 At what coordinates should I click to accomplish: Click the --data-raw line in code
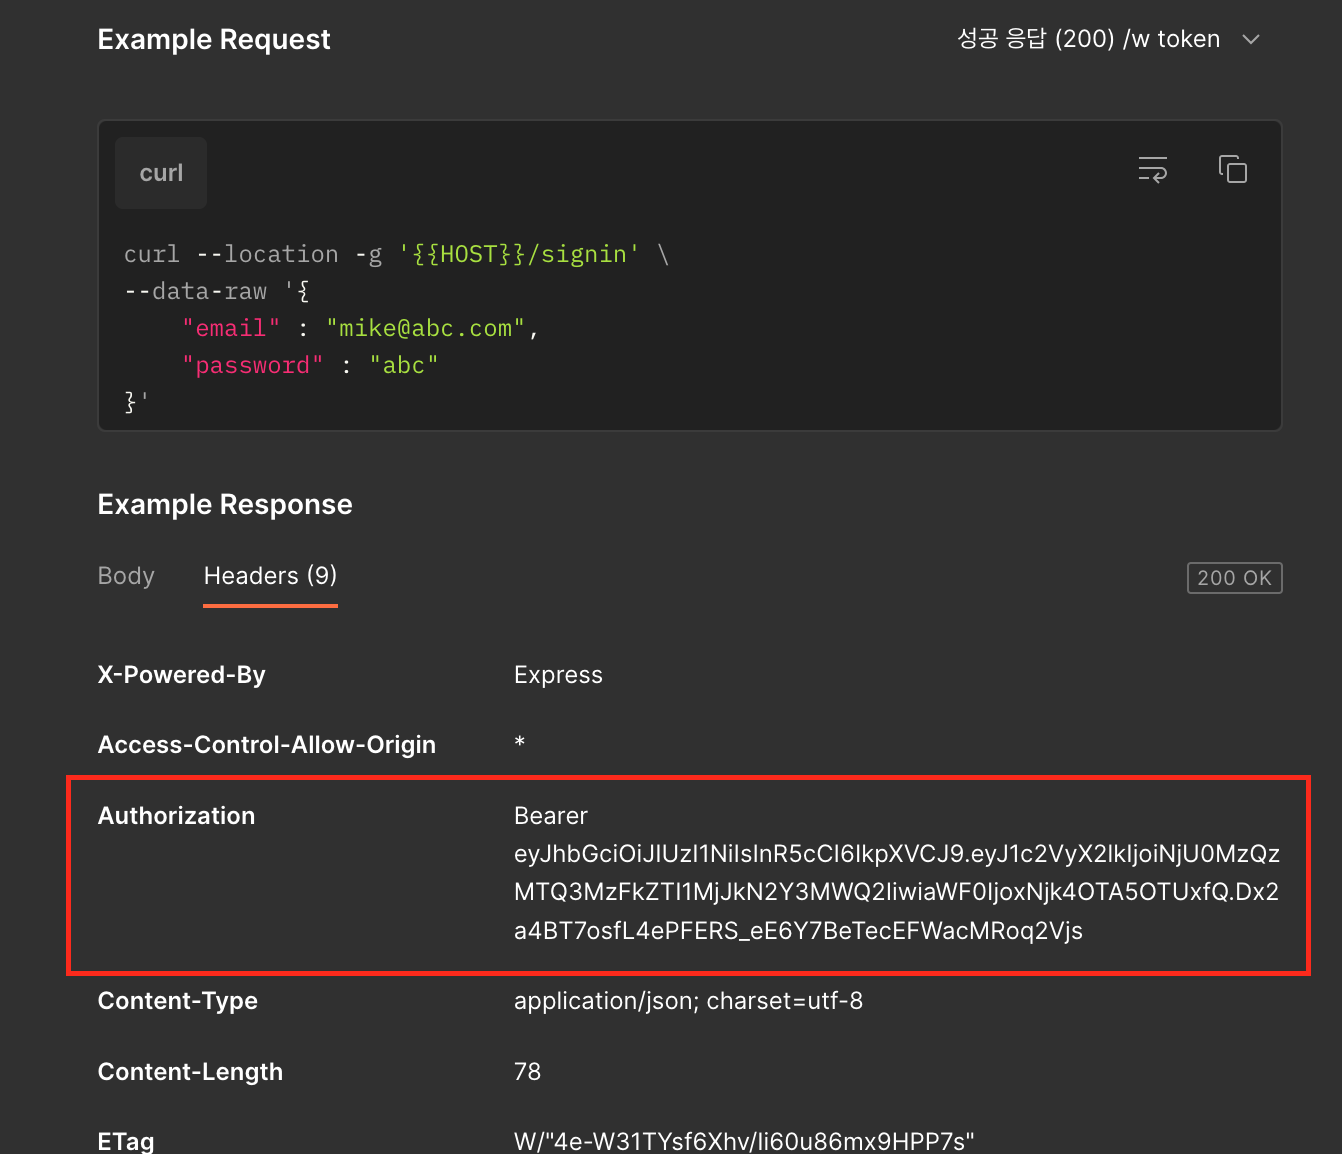click(217, 292)
